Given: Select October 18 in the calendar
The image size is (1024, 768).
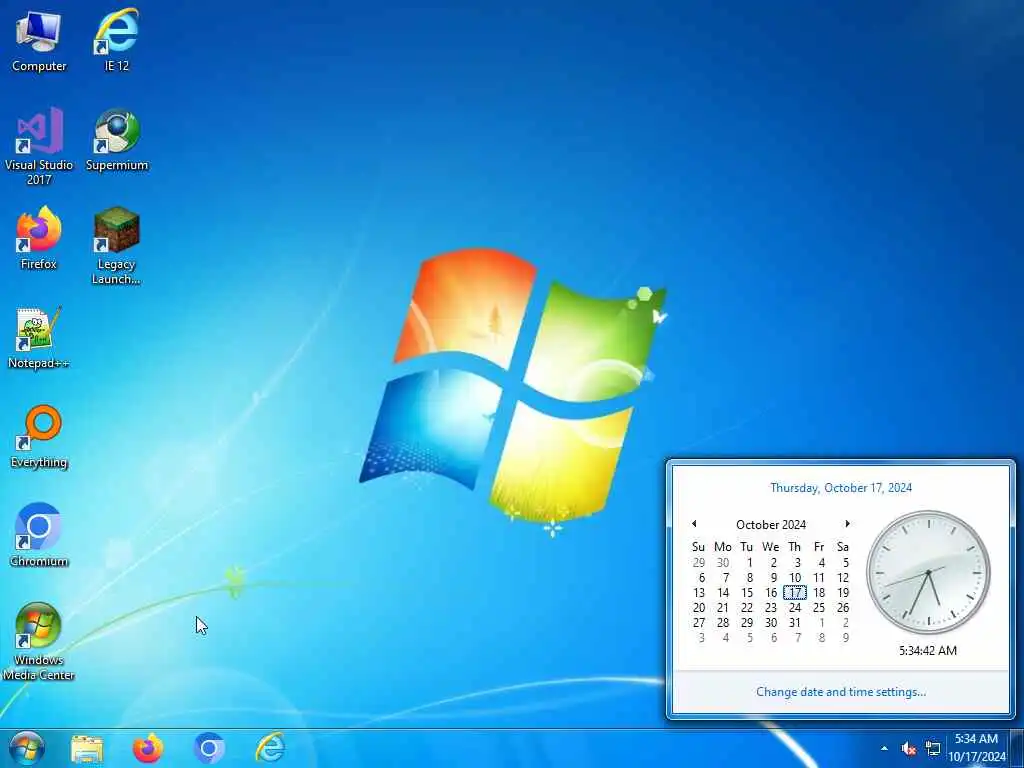Looking at the screenshot, I should point(819,592).
